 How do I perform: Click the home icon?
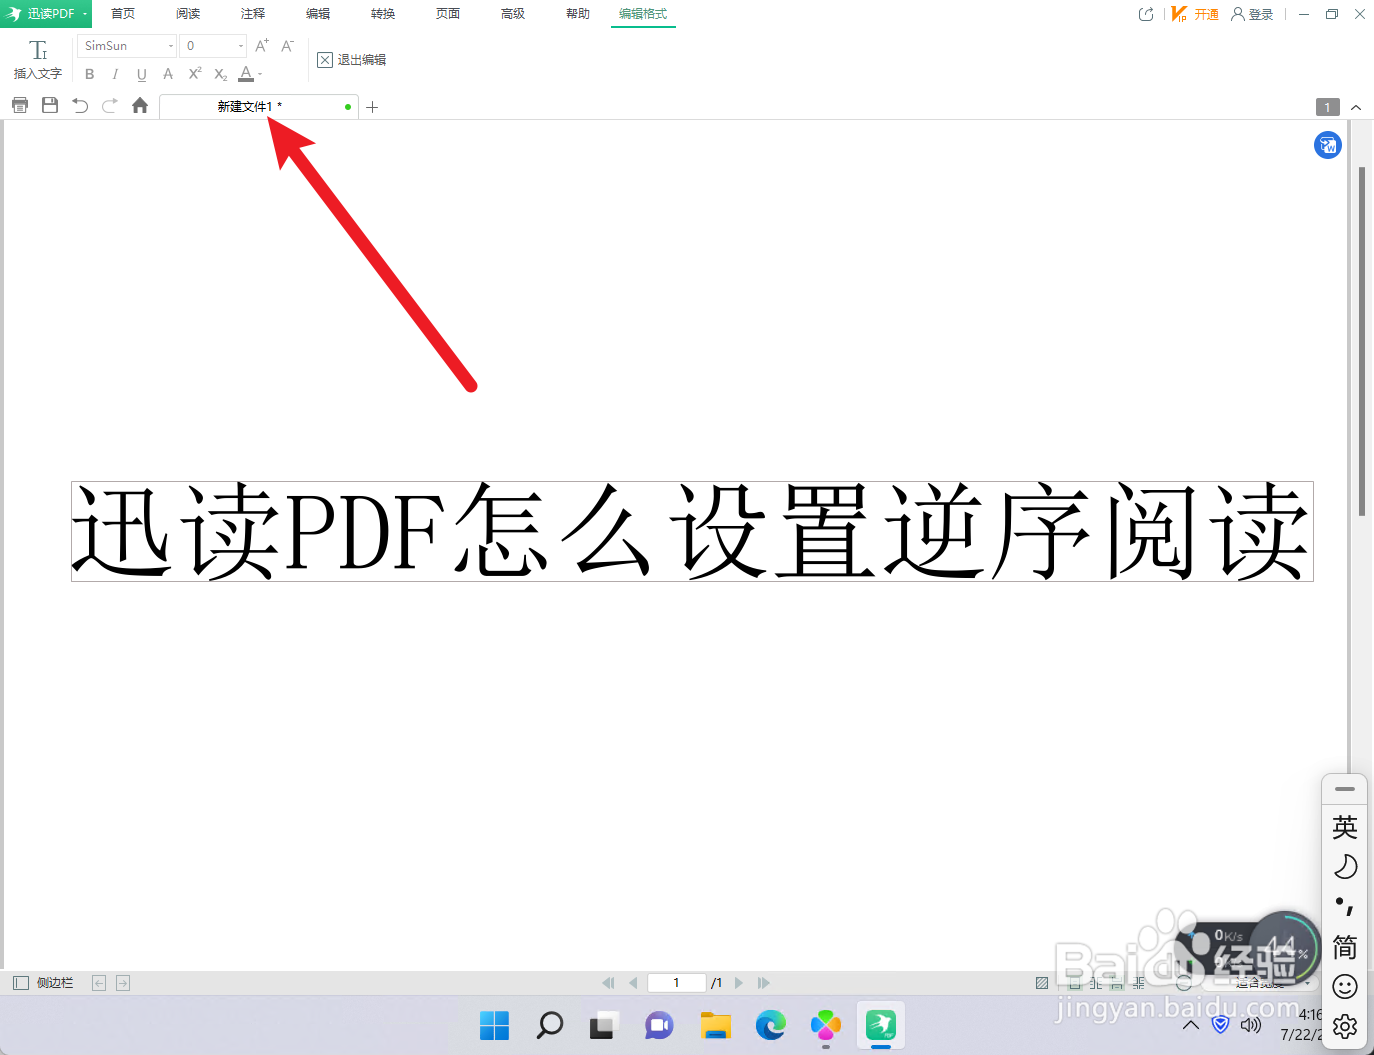(140, 105)
